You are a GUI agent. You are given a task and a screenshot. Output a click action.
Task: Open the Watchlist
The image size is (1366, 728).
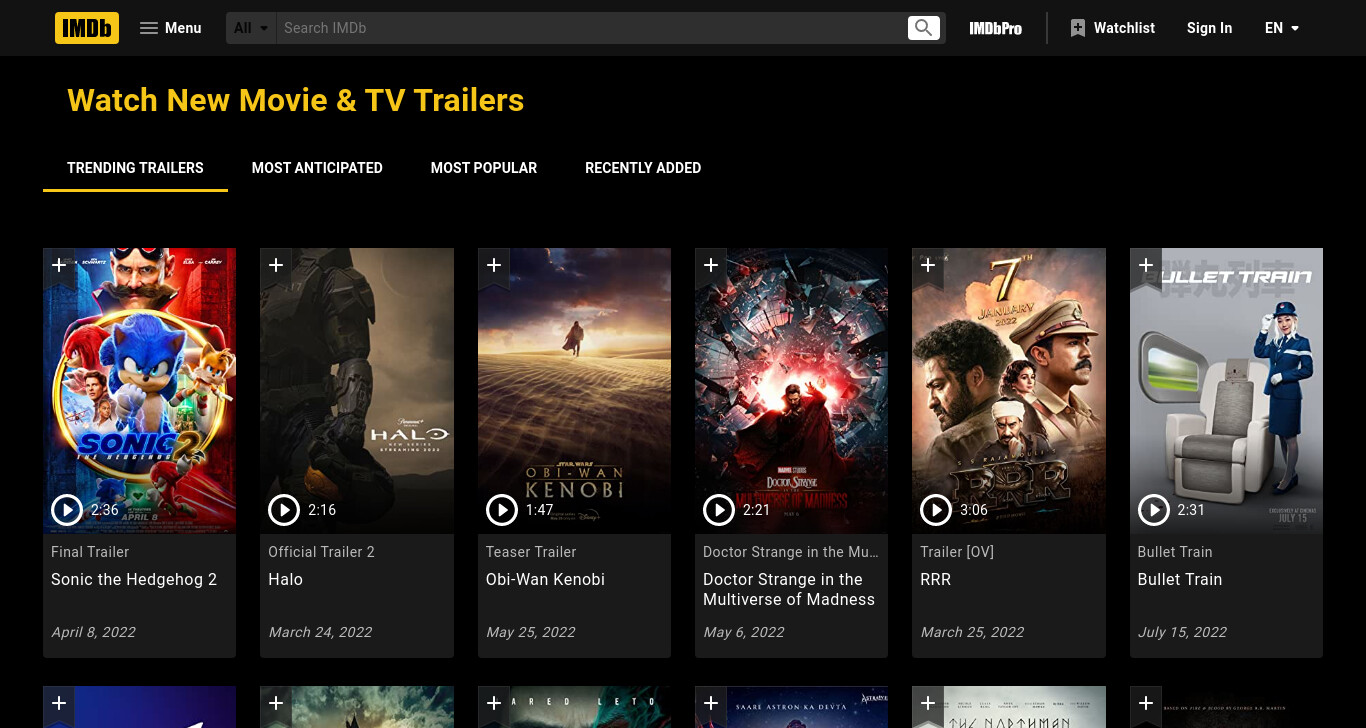pos(1112,28)
